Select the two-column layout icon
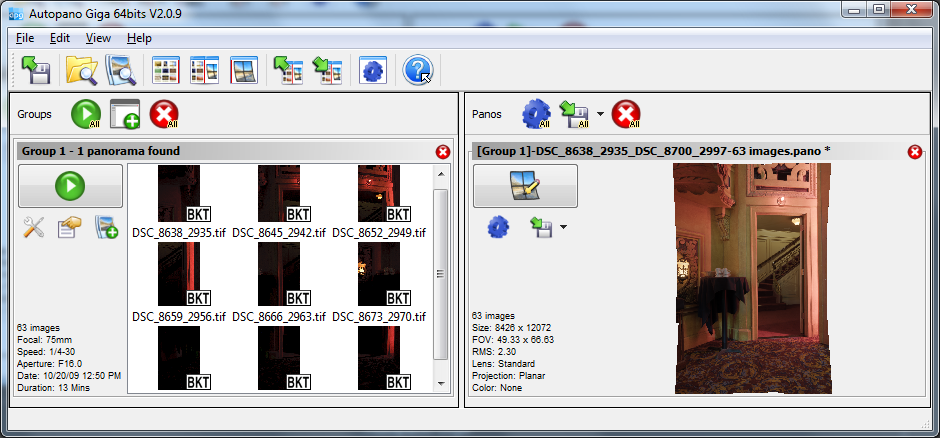Viewport: 940px width, 438px height. (204, 70)
